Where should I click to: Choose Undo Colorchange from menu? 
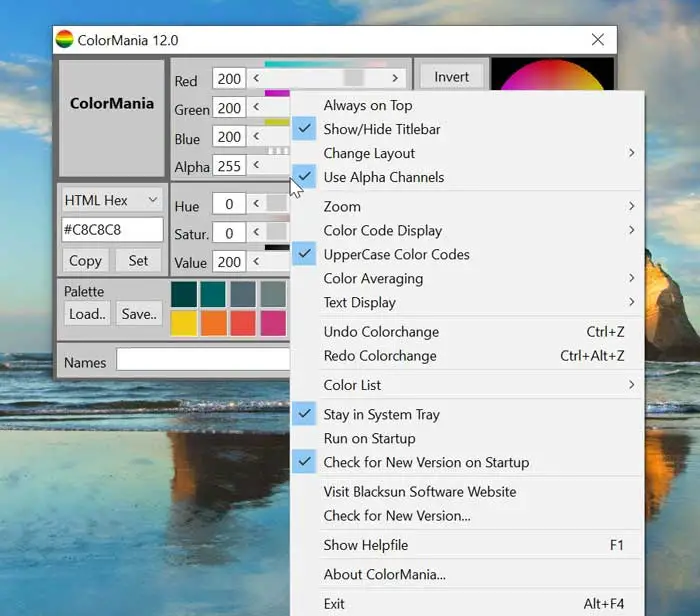(x=467, y=332)
